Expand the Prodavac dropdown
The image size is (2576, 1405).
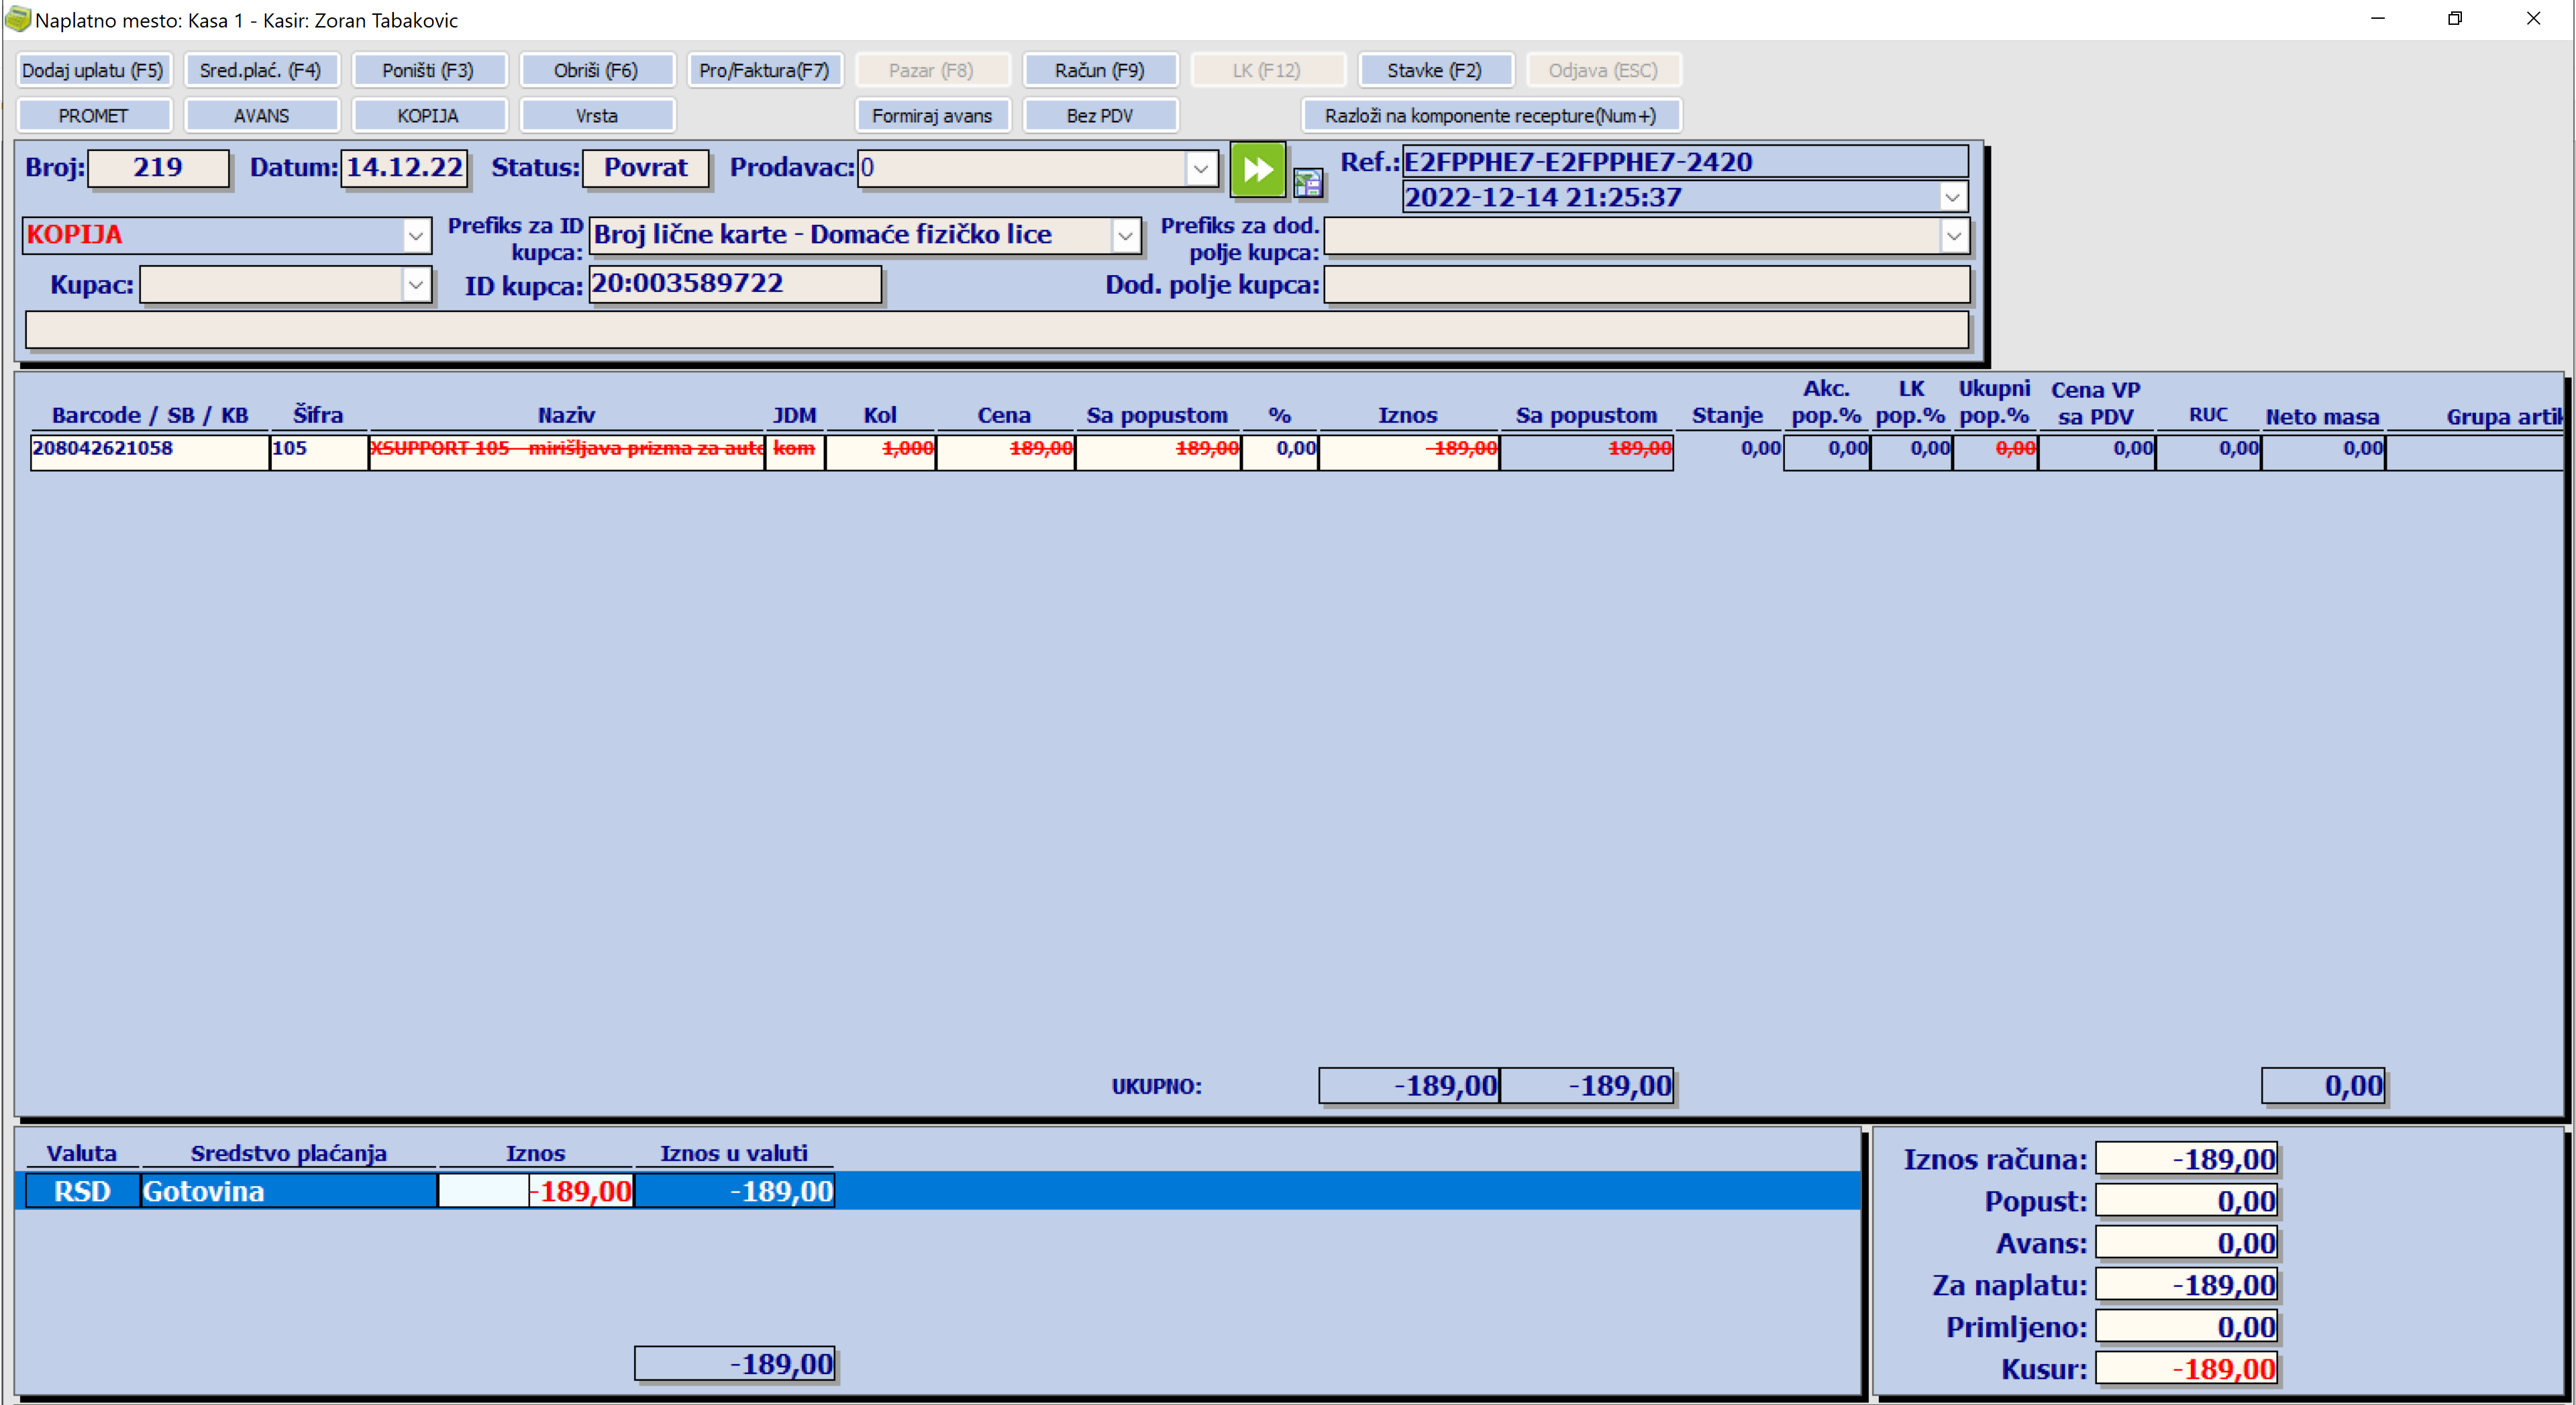click(x=1200, y=169)
